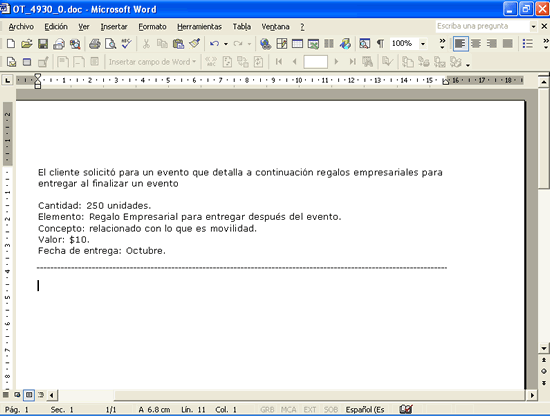Click the vertical scrollbar down arrow

coord(544,348)
